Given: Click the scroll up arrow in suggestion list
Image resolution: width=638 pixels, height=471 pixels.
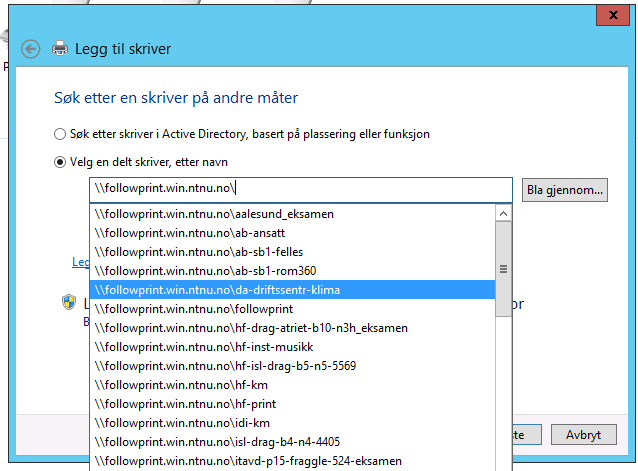Looking at the screenshot, I should coord(503,214).
